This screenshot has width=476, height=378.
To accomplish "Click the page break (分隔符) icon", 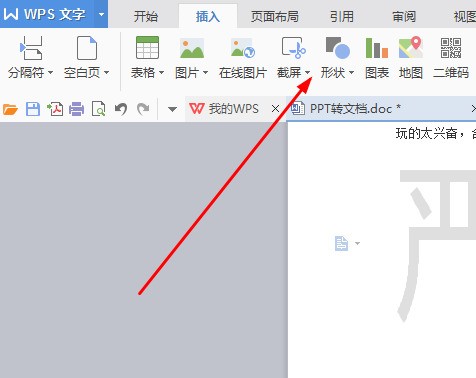I will [31, 48].
